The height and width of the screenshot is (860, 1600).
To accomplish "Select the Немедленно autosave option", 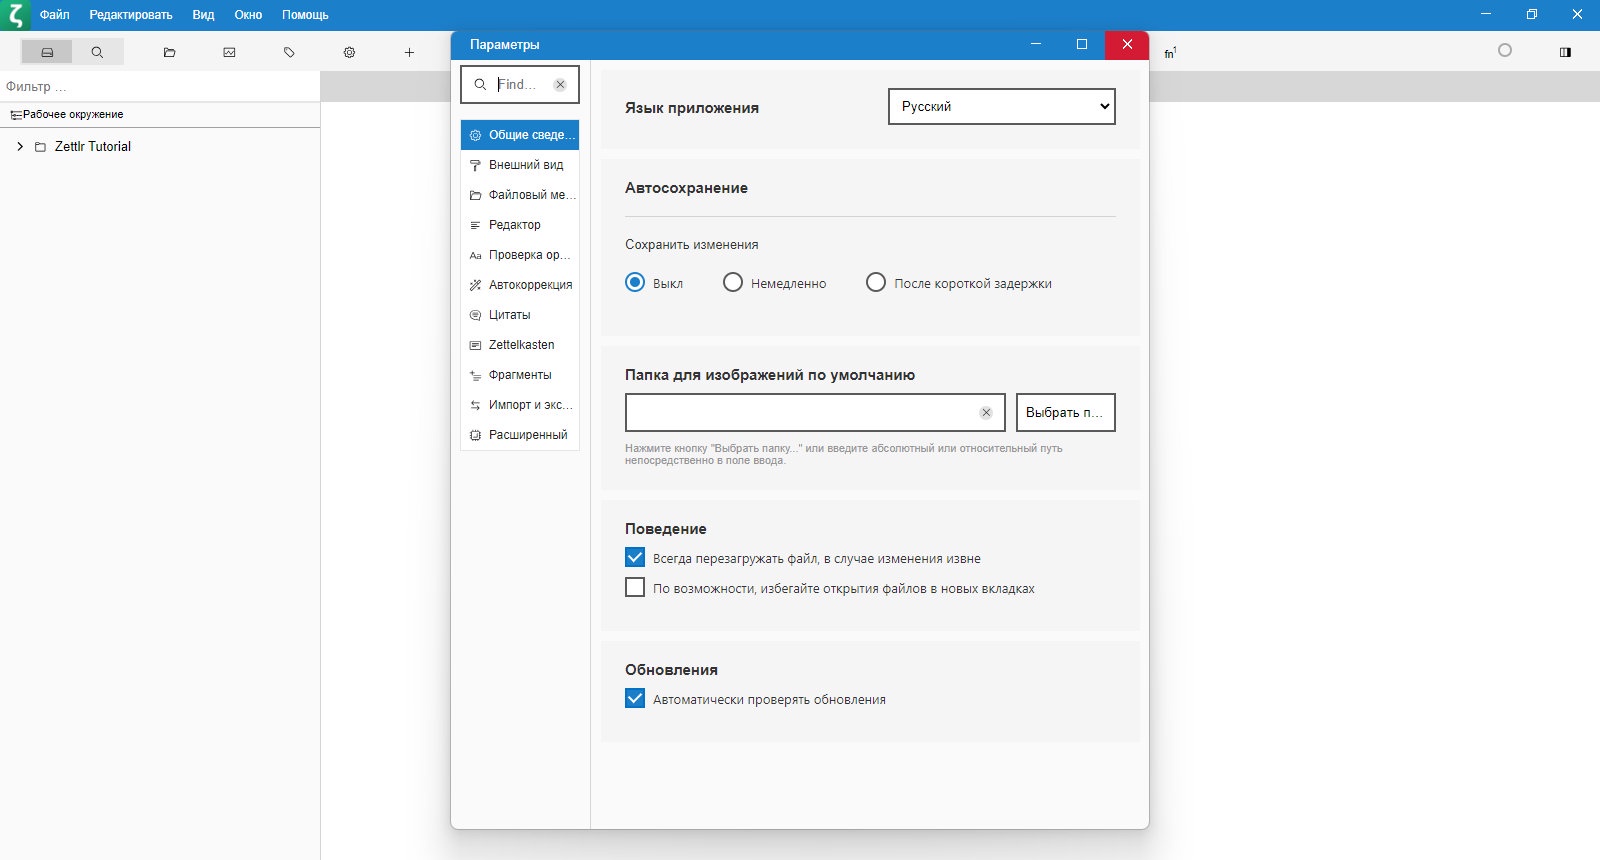I will click(x=733, y=282).
